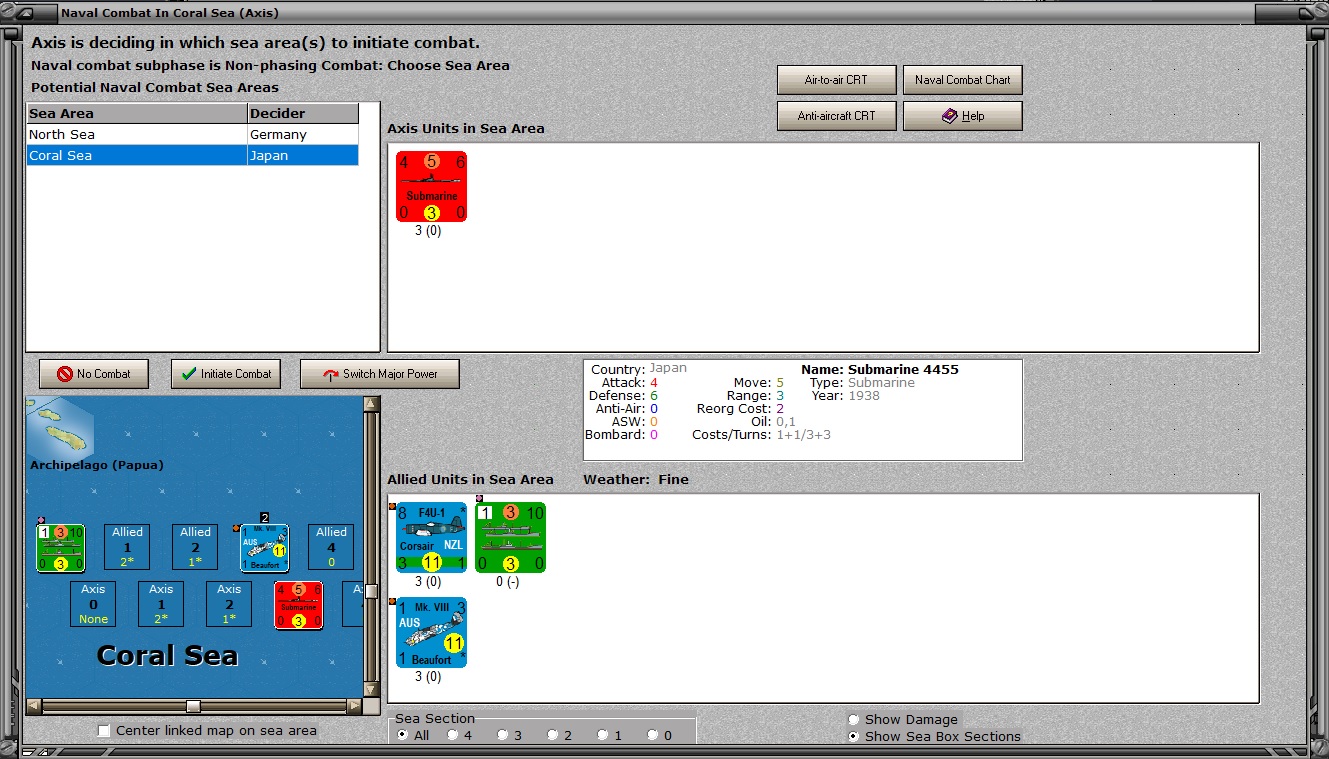
Task: Click the map's vertical scrollbar thumb
Action: click(x=371, y=591)
